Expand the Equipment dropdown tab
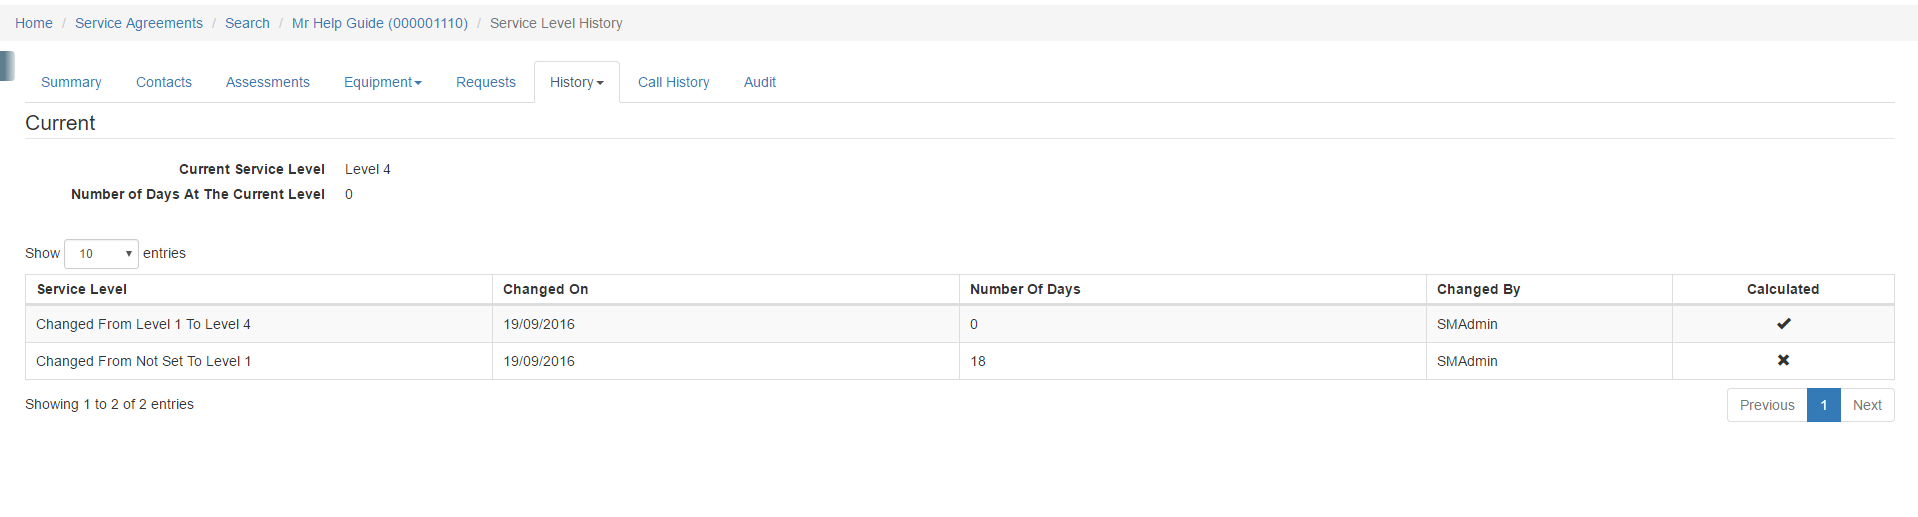1918x517 pixels. pyautogui.click(x=382, y=82)
